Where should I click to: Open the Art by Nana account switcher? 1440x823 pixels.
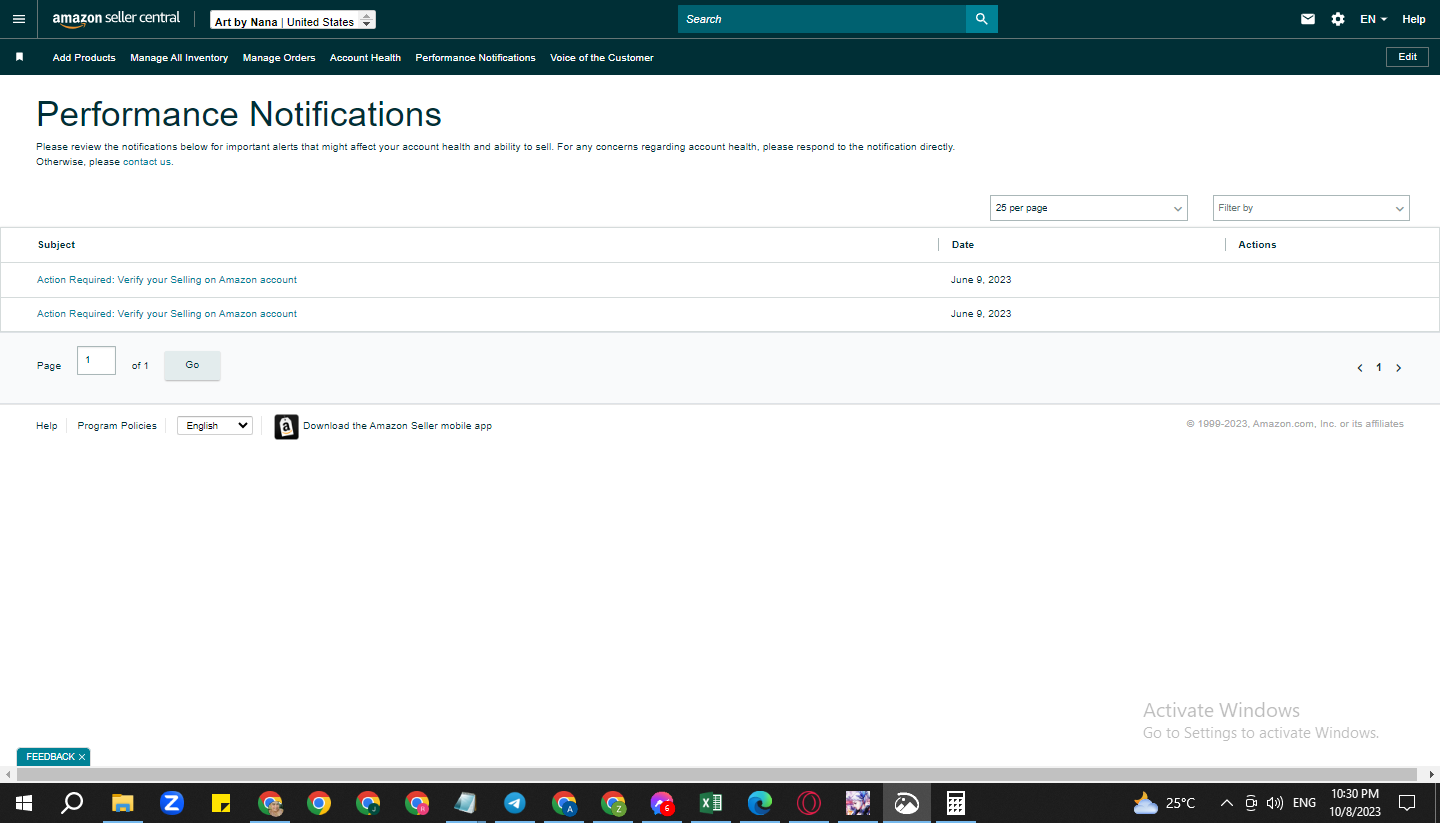click(293, 20)
